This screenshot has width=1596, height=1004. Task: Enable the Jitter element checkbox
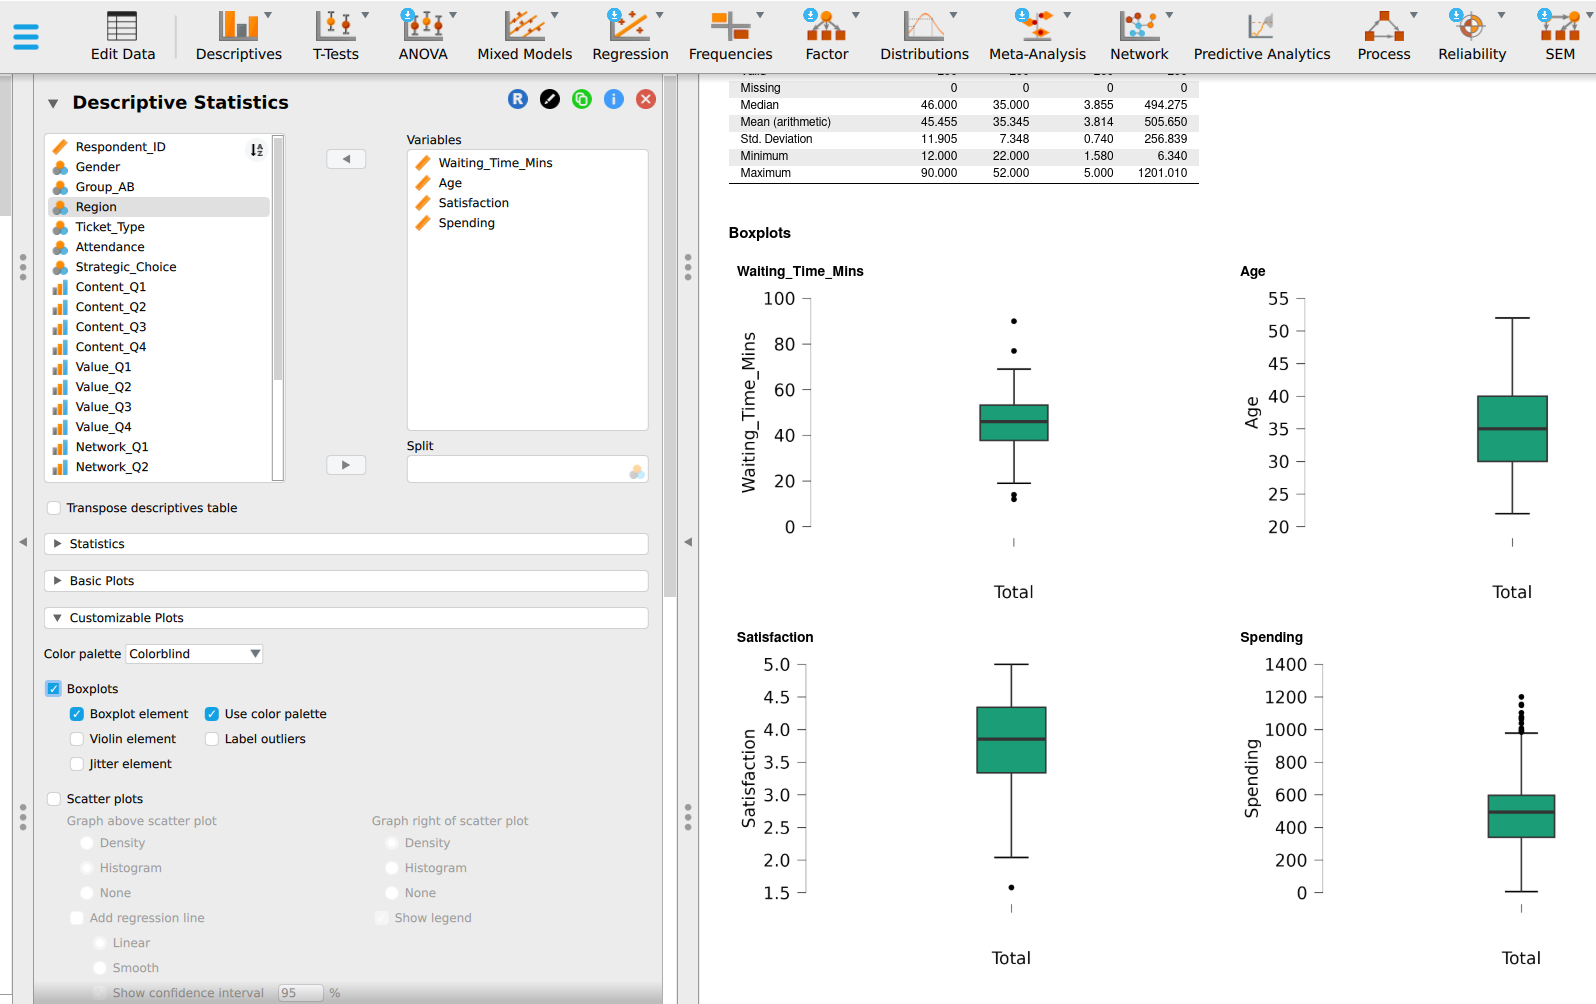pyautogui.click(x=77, y=764)
